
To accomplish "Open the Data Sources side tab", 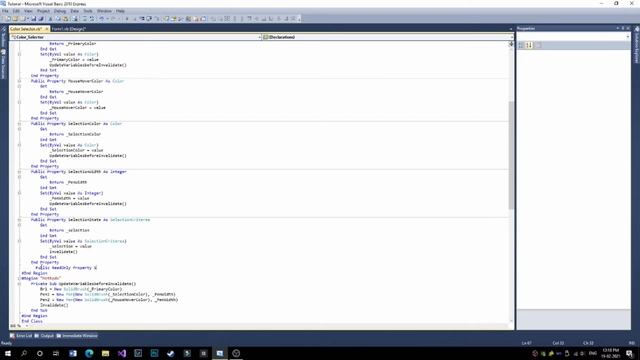I will click(3, 64).
